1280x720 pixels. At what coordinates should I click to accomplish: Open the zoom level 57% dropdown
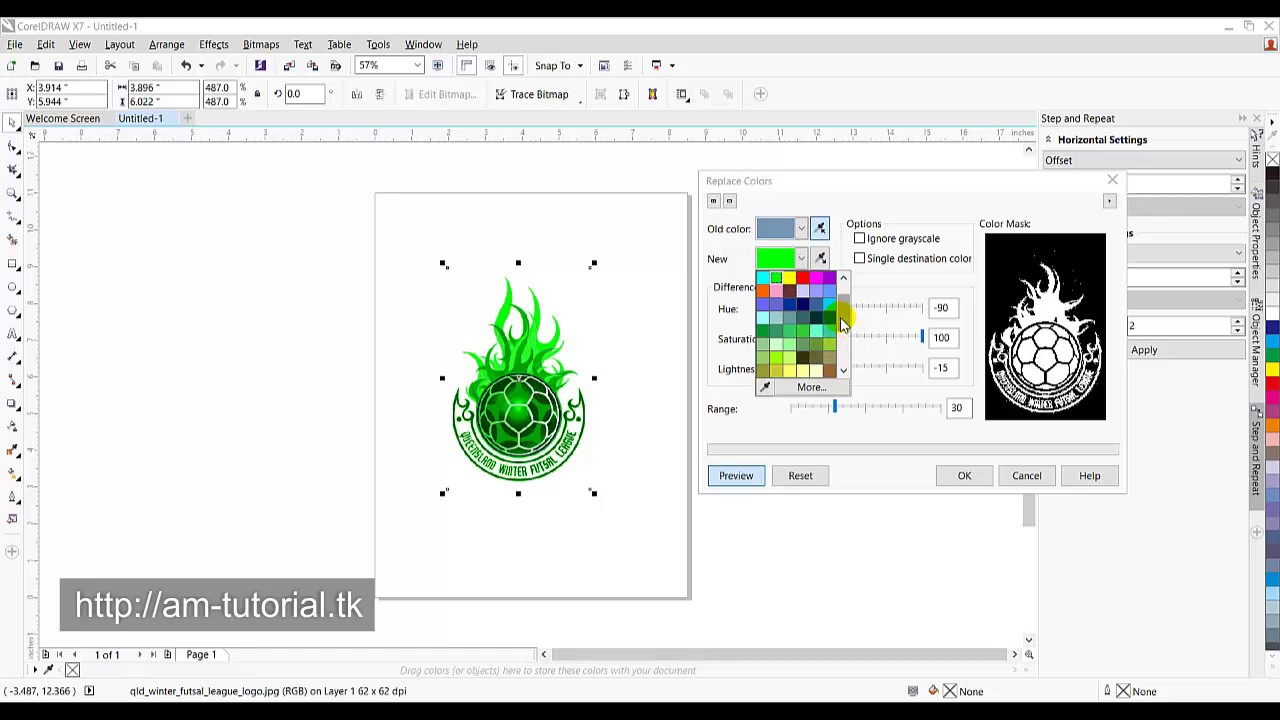click(x=417, y=66)
